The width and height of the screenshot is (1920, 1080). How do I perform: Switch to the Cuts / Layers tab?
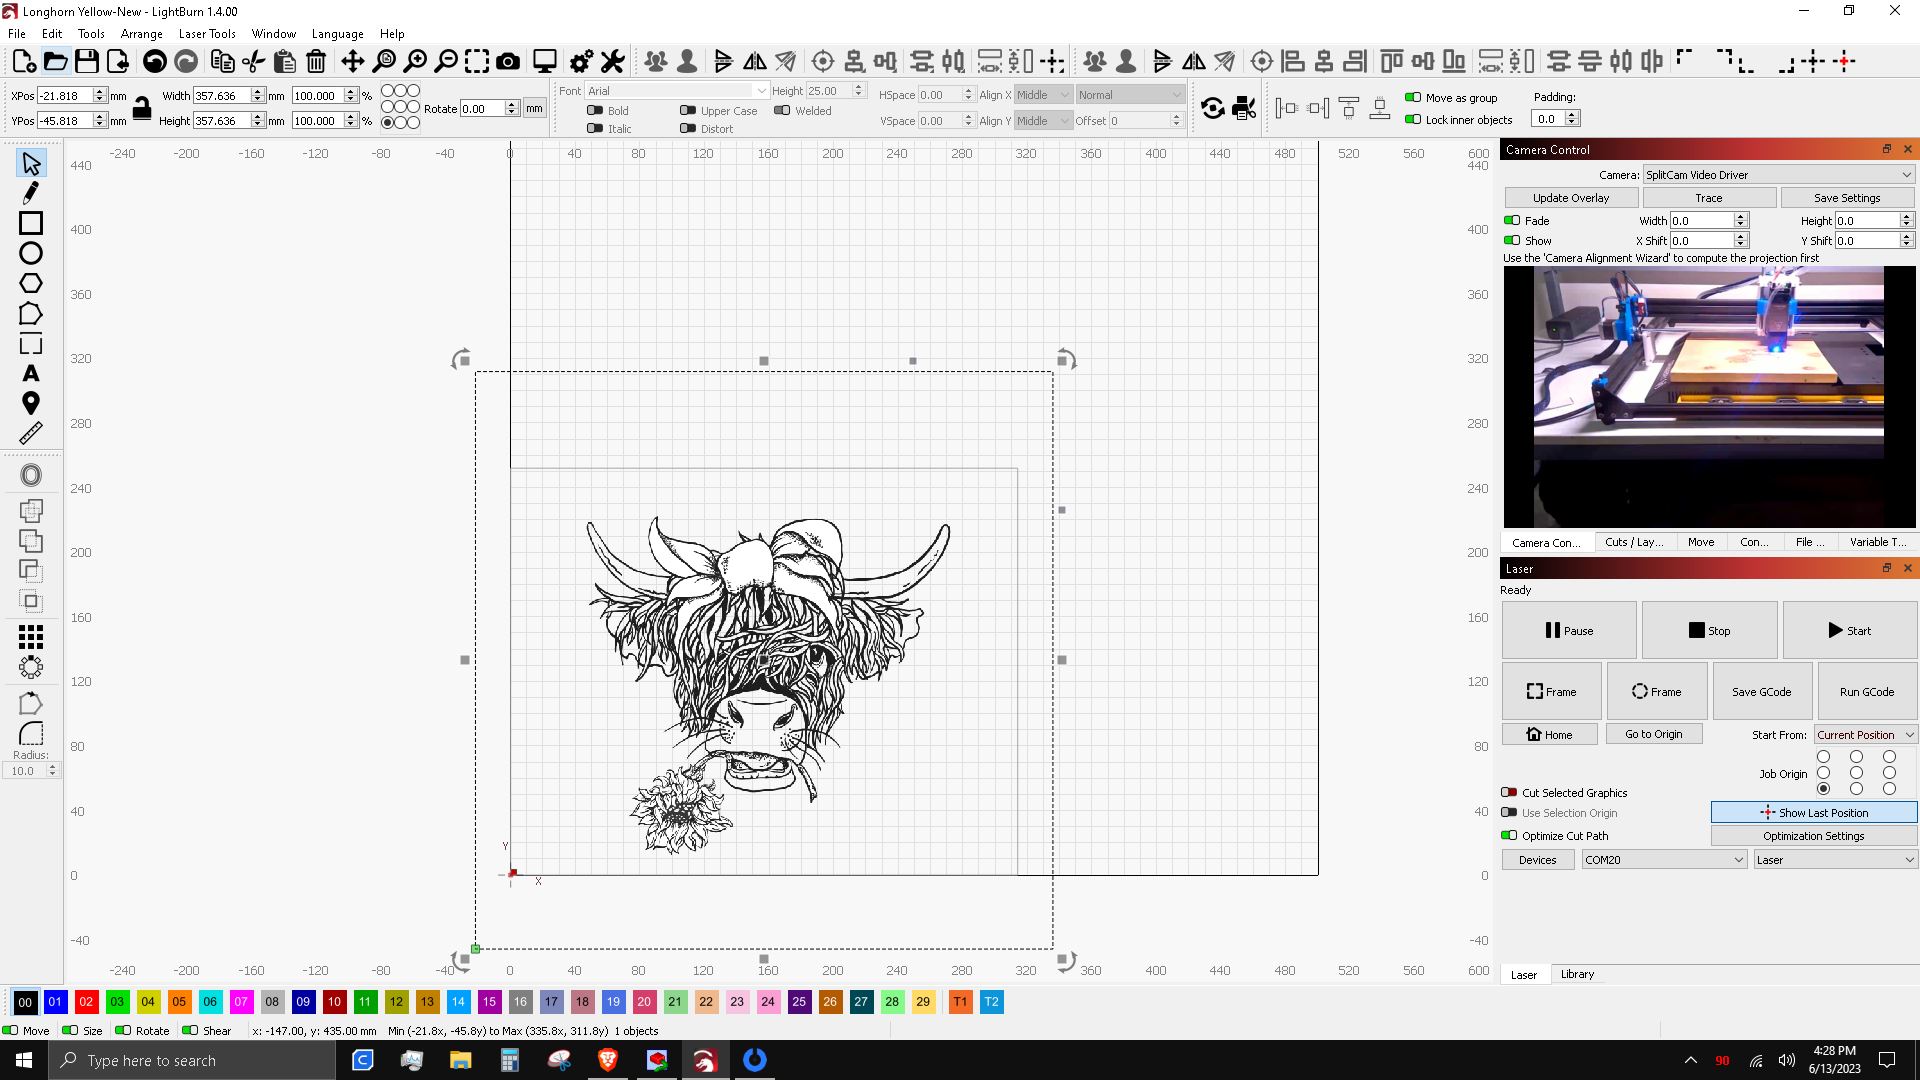coord(1633,542)
